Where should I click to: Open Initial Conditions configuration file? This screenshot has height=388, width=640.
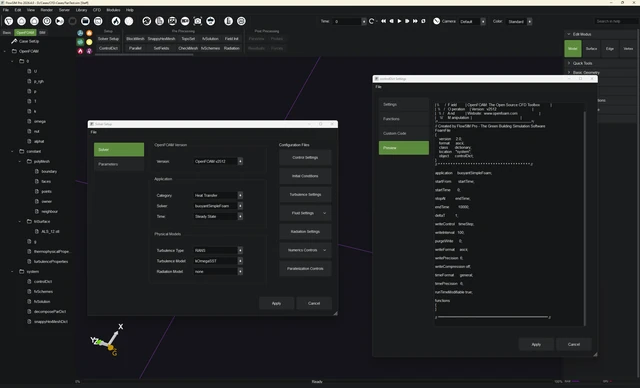coord(305,176)
